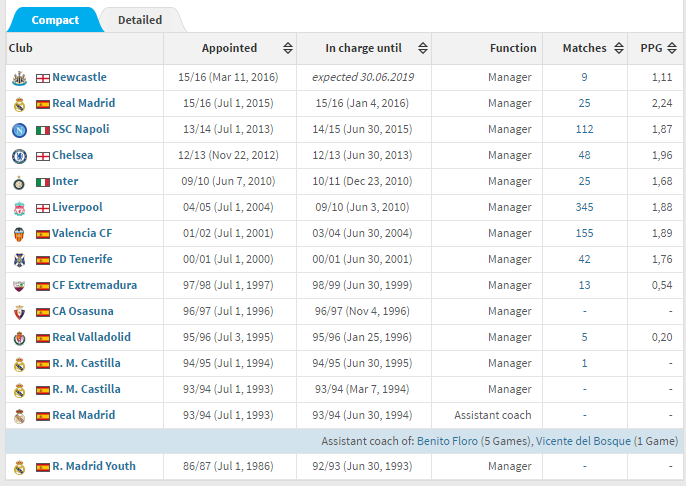Click the R. Madrid Youth crest icon
Viewport: 686px width, 486px height.
(19, 467)
